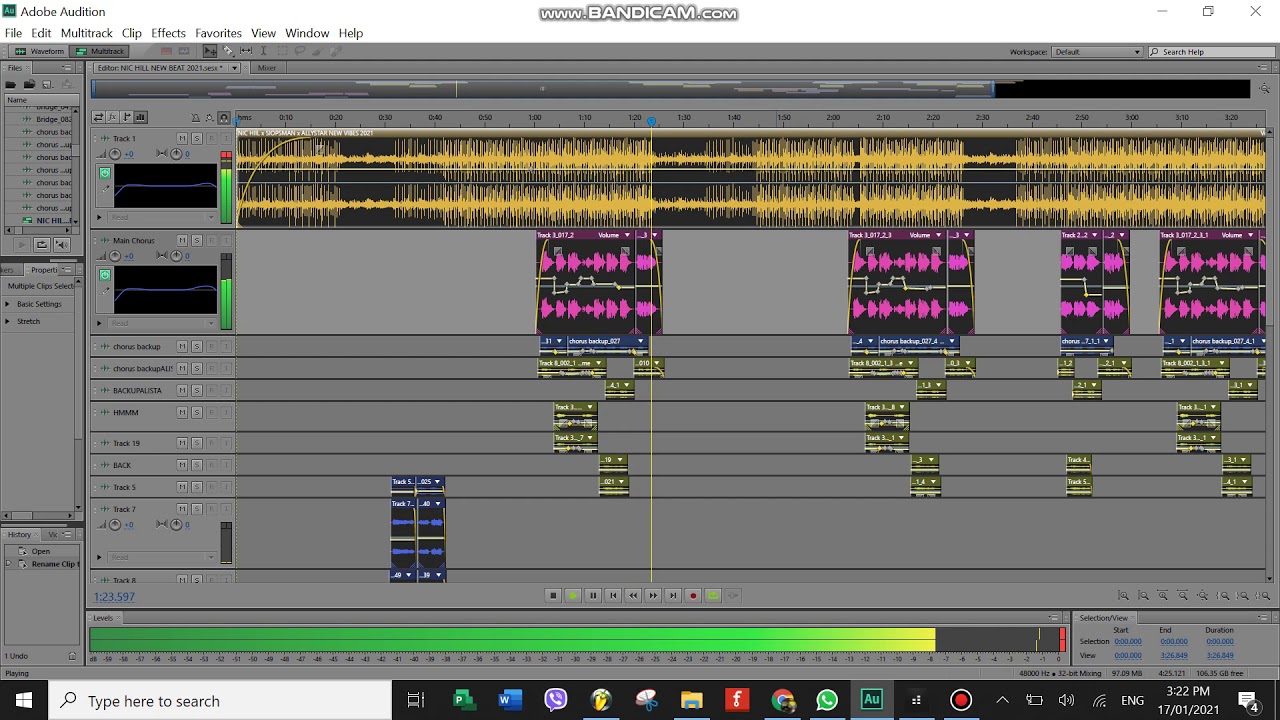1280x720 pixels.
Task: Open the Multitrack menu
Action: point(86,33)
